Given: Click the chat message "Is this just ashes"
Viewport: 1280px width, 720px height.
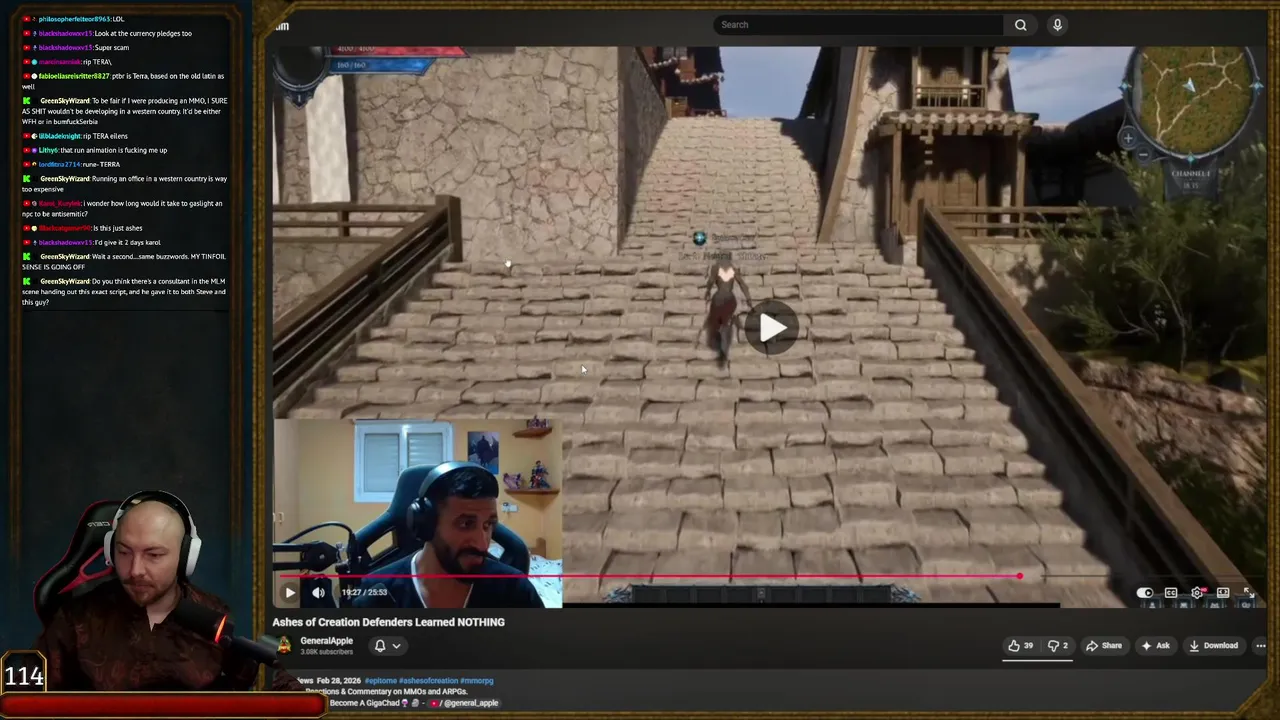Looking at the screenshot, I should coord(118,228).
